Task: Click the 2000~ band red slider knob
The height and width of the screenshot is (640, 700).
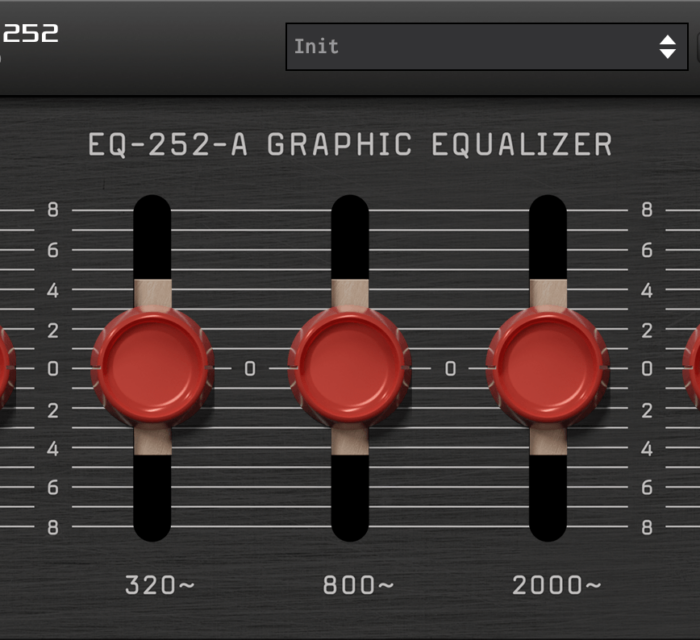Action: click(x=547, y=368)
